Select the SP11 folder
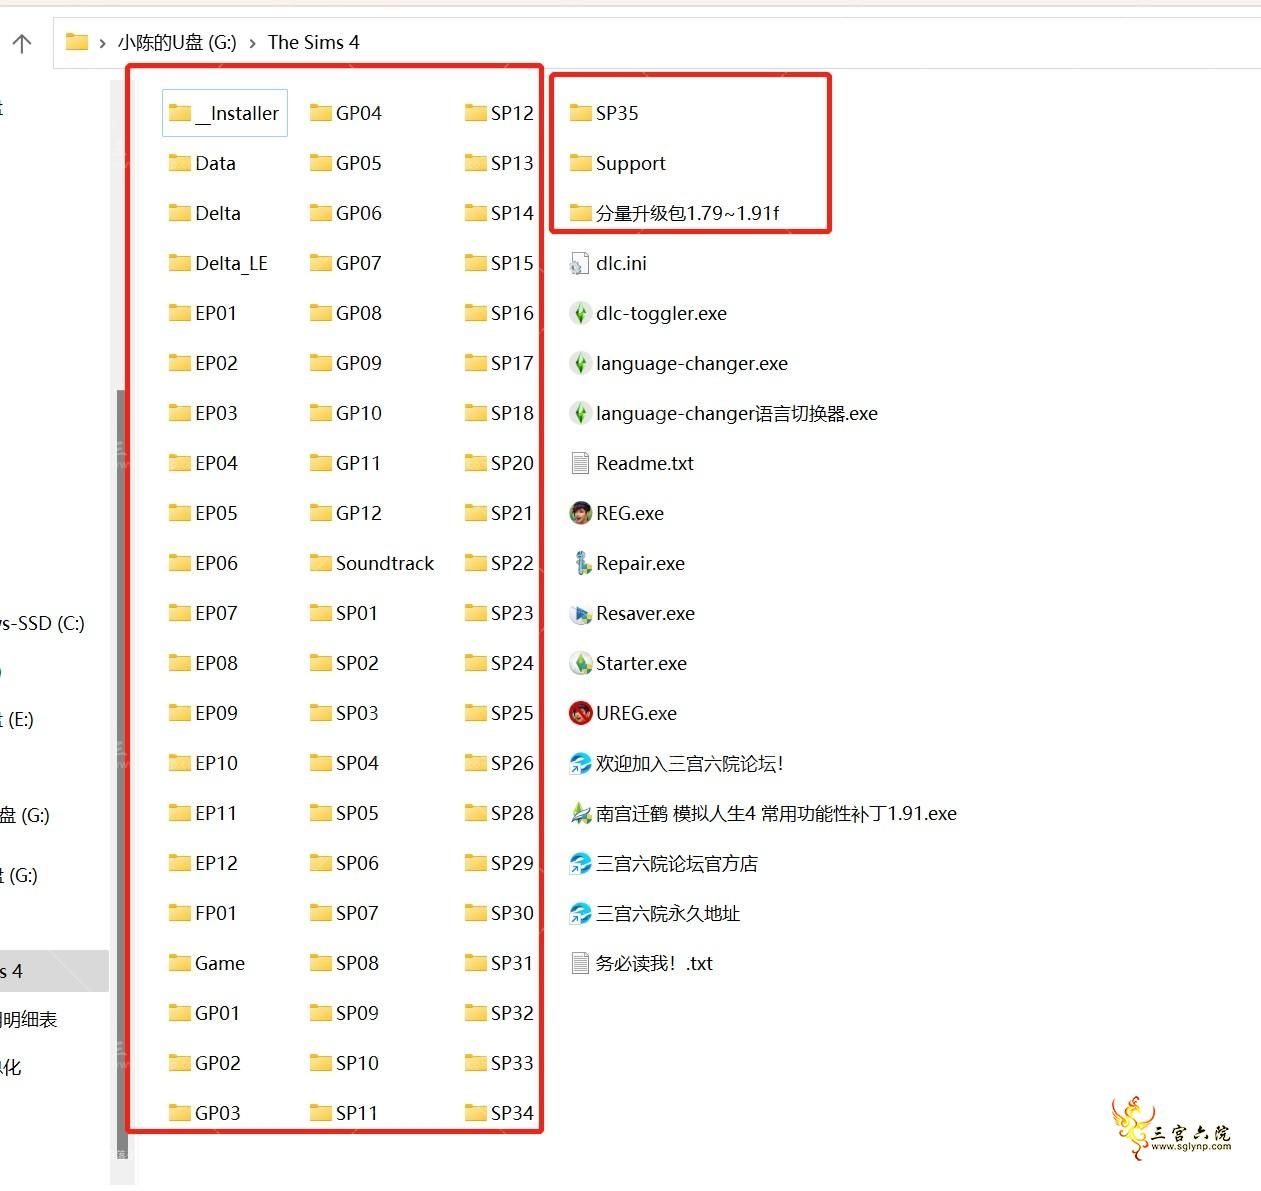 tap(345, 1113)
